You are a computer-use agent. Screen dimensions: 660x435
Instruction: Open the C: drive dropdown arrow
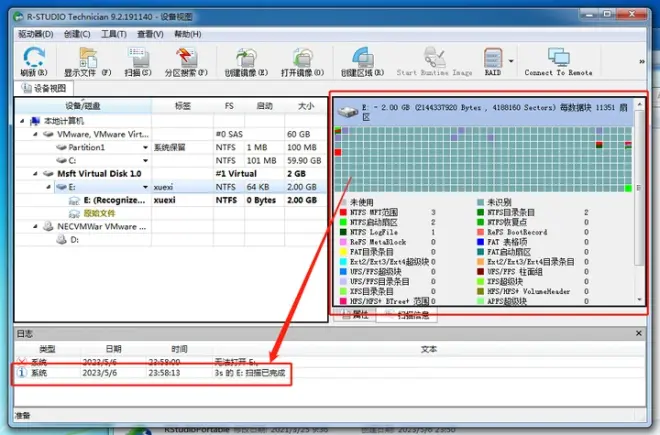click(x=145, y=160)
